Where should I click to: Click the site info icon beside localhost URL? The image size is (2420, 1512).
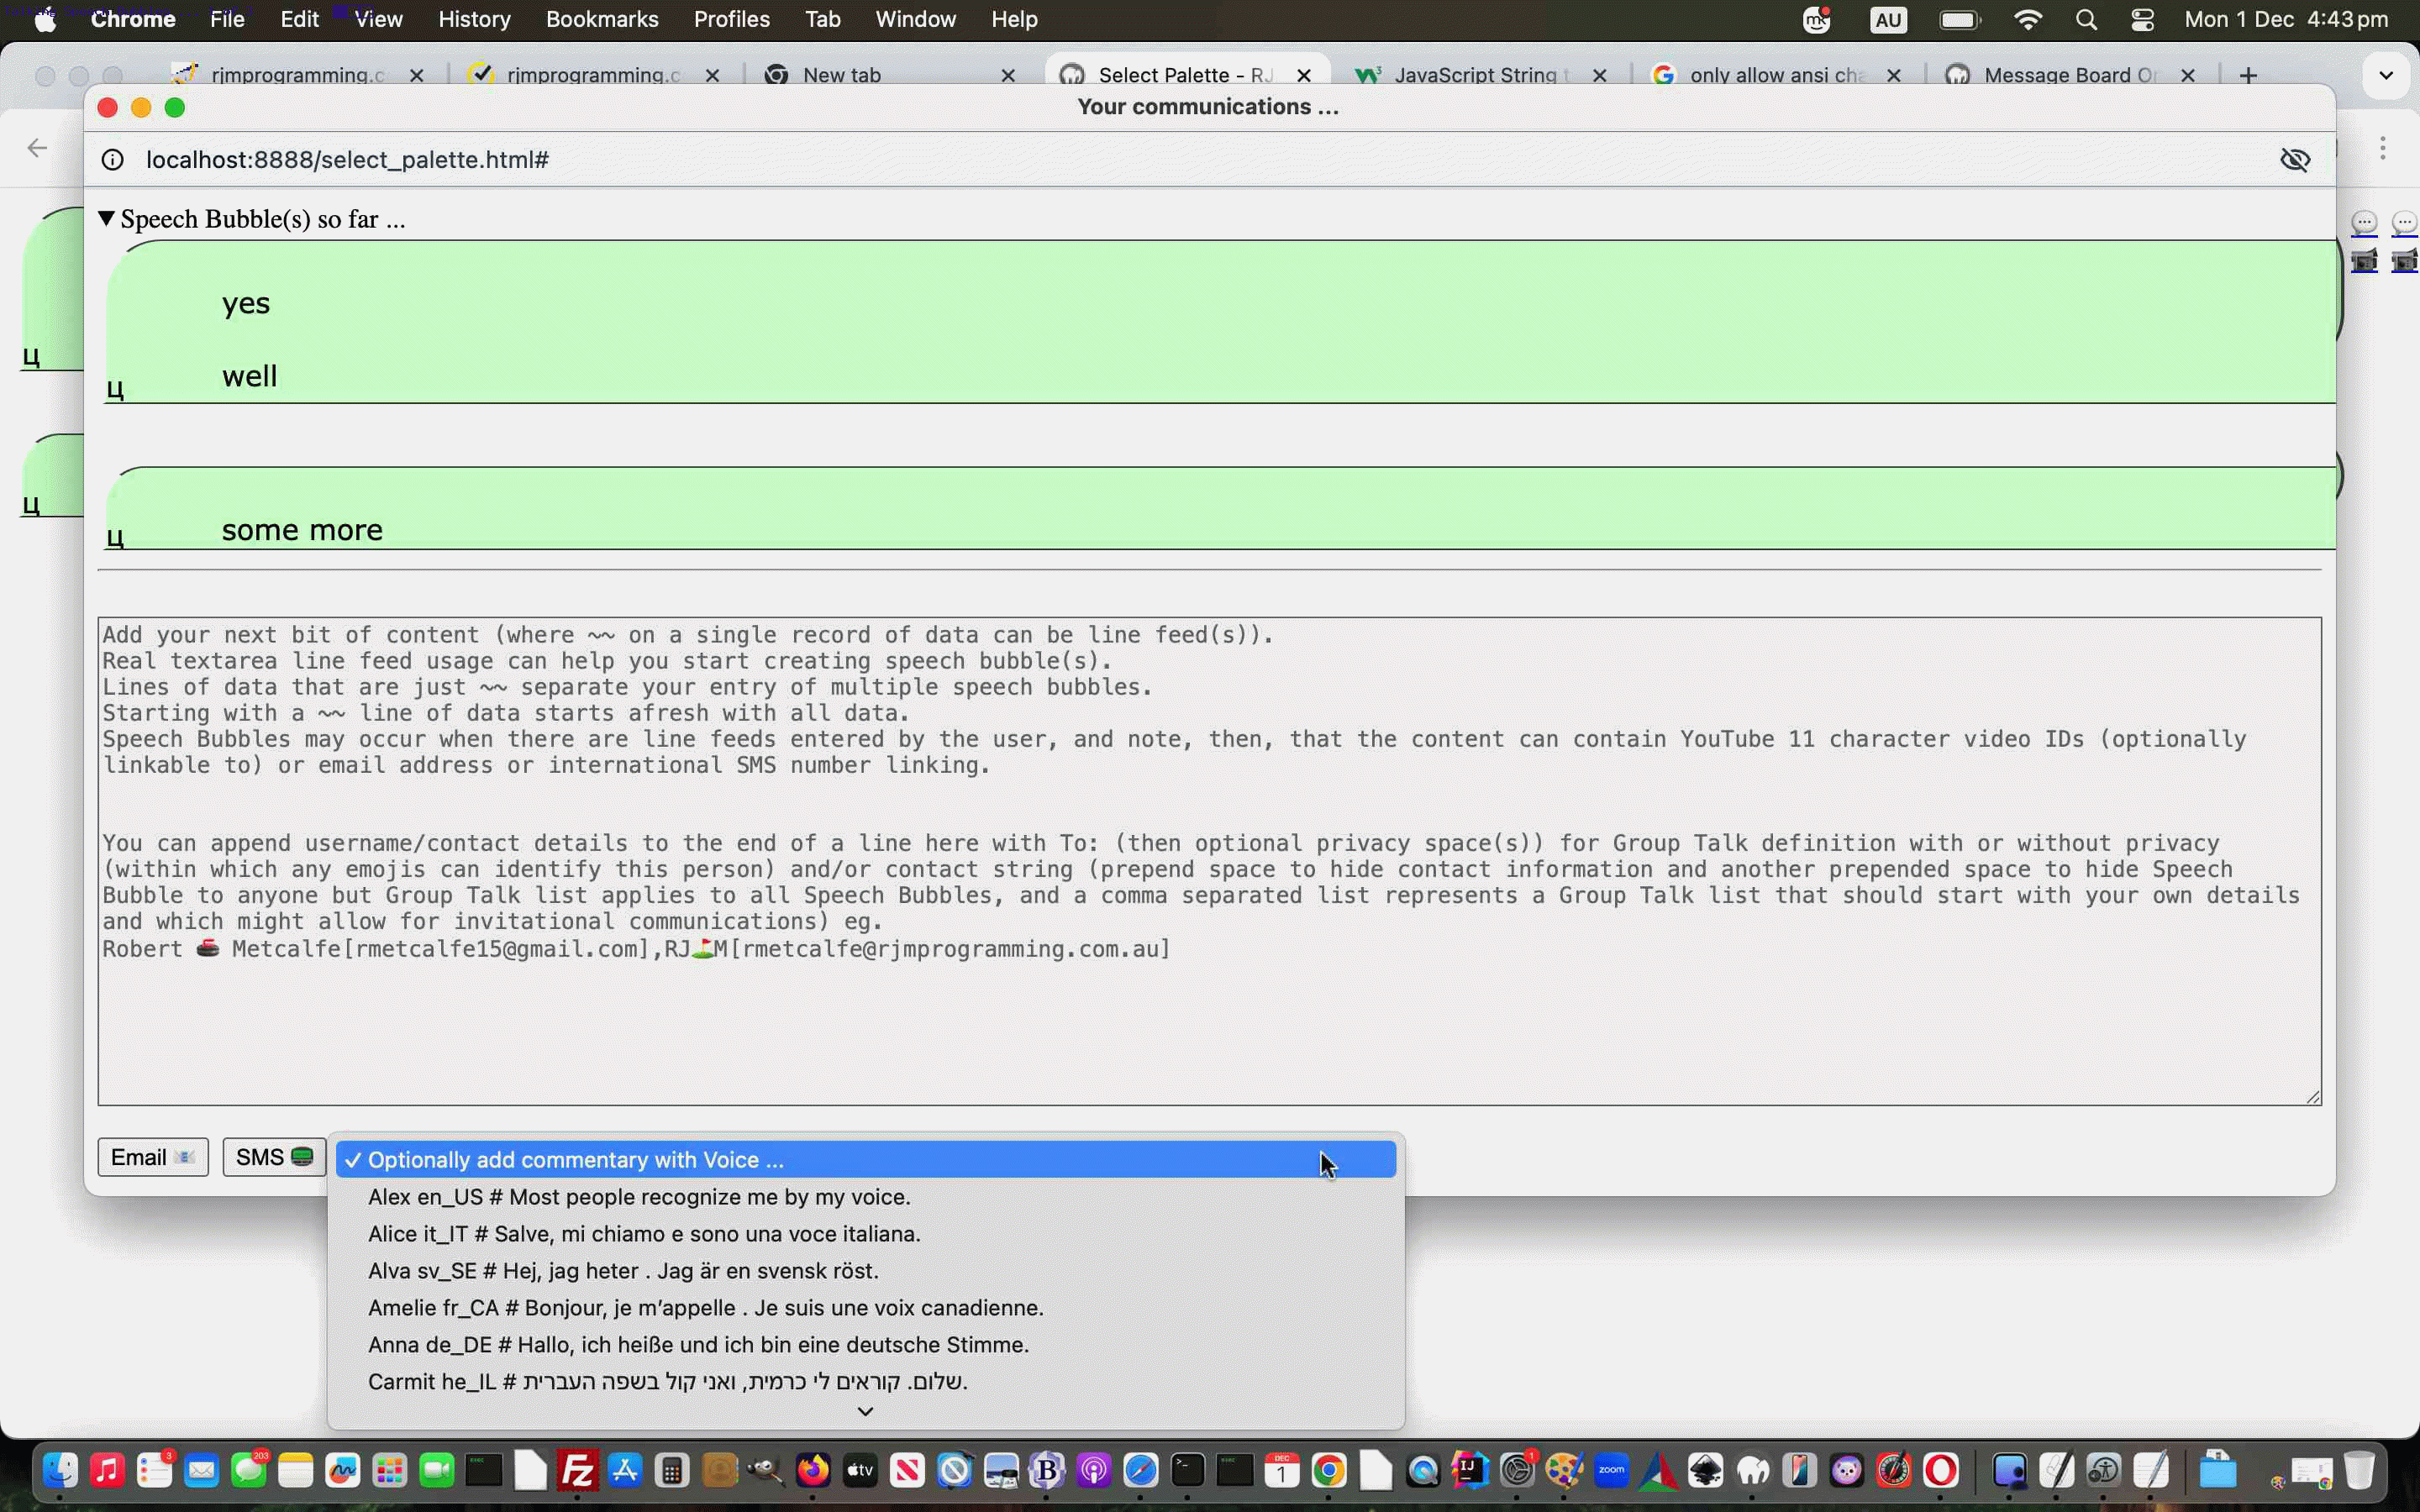point(113,160)
